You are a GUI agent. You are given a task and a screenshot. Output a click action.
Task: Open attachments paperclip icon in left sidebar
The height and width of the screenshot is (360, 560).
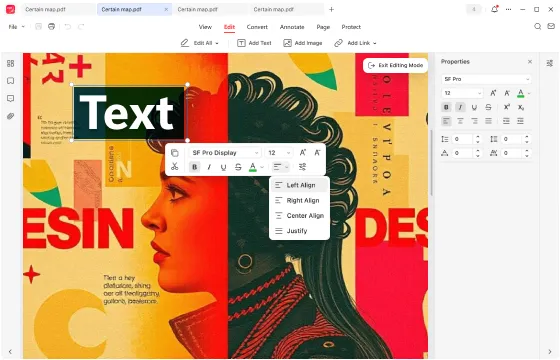11,116
